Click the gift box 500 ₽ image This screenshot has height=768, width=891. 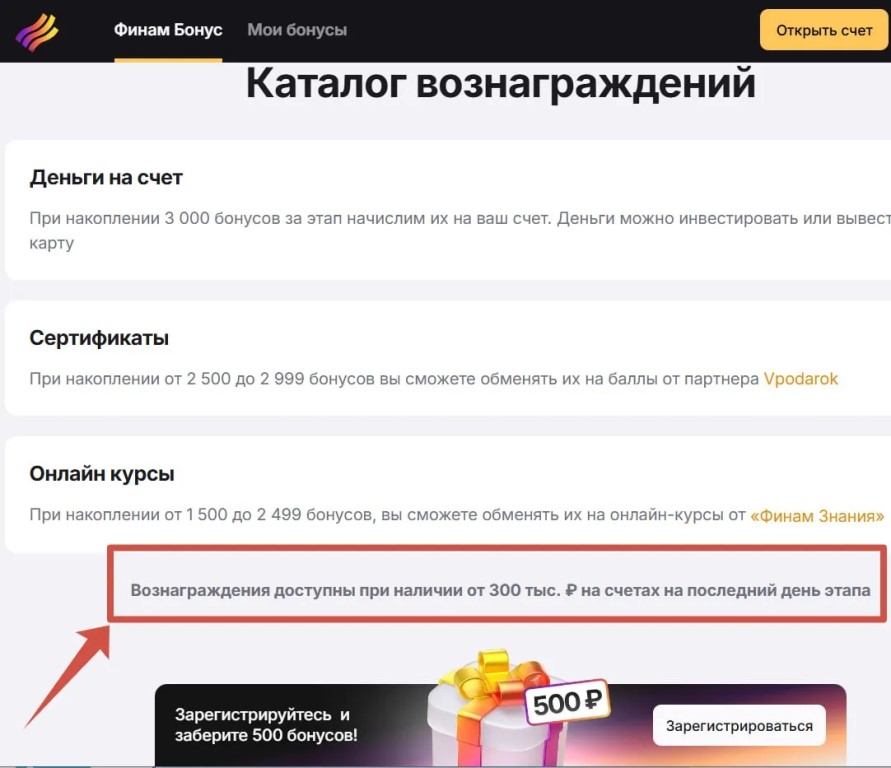tap(517, 707)
